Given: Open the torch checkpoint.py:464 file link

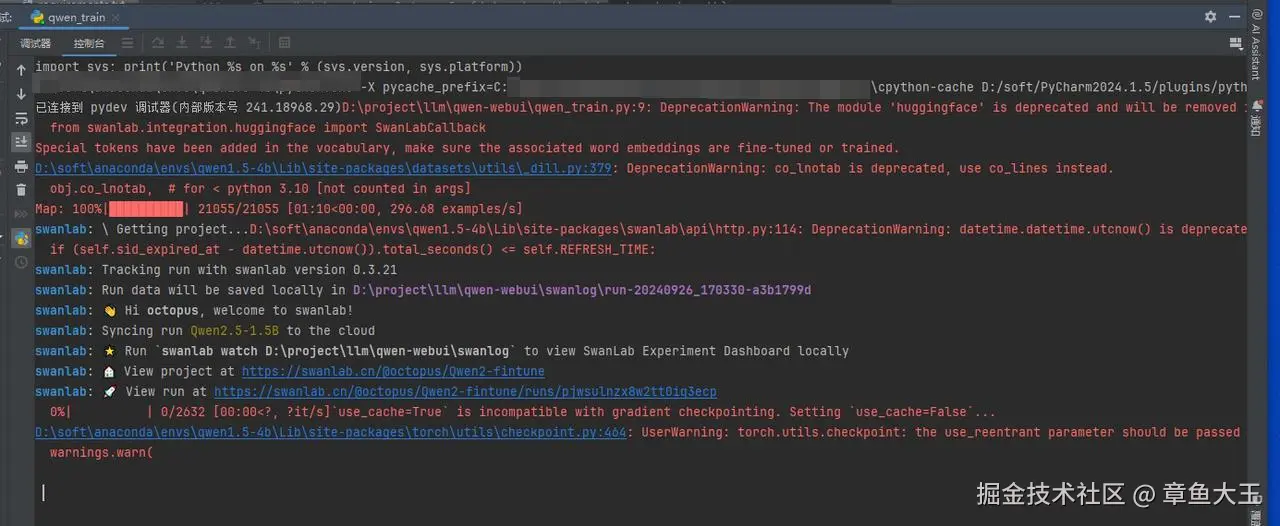Looking at the screenshot, I should click(x=331, y=432).
